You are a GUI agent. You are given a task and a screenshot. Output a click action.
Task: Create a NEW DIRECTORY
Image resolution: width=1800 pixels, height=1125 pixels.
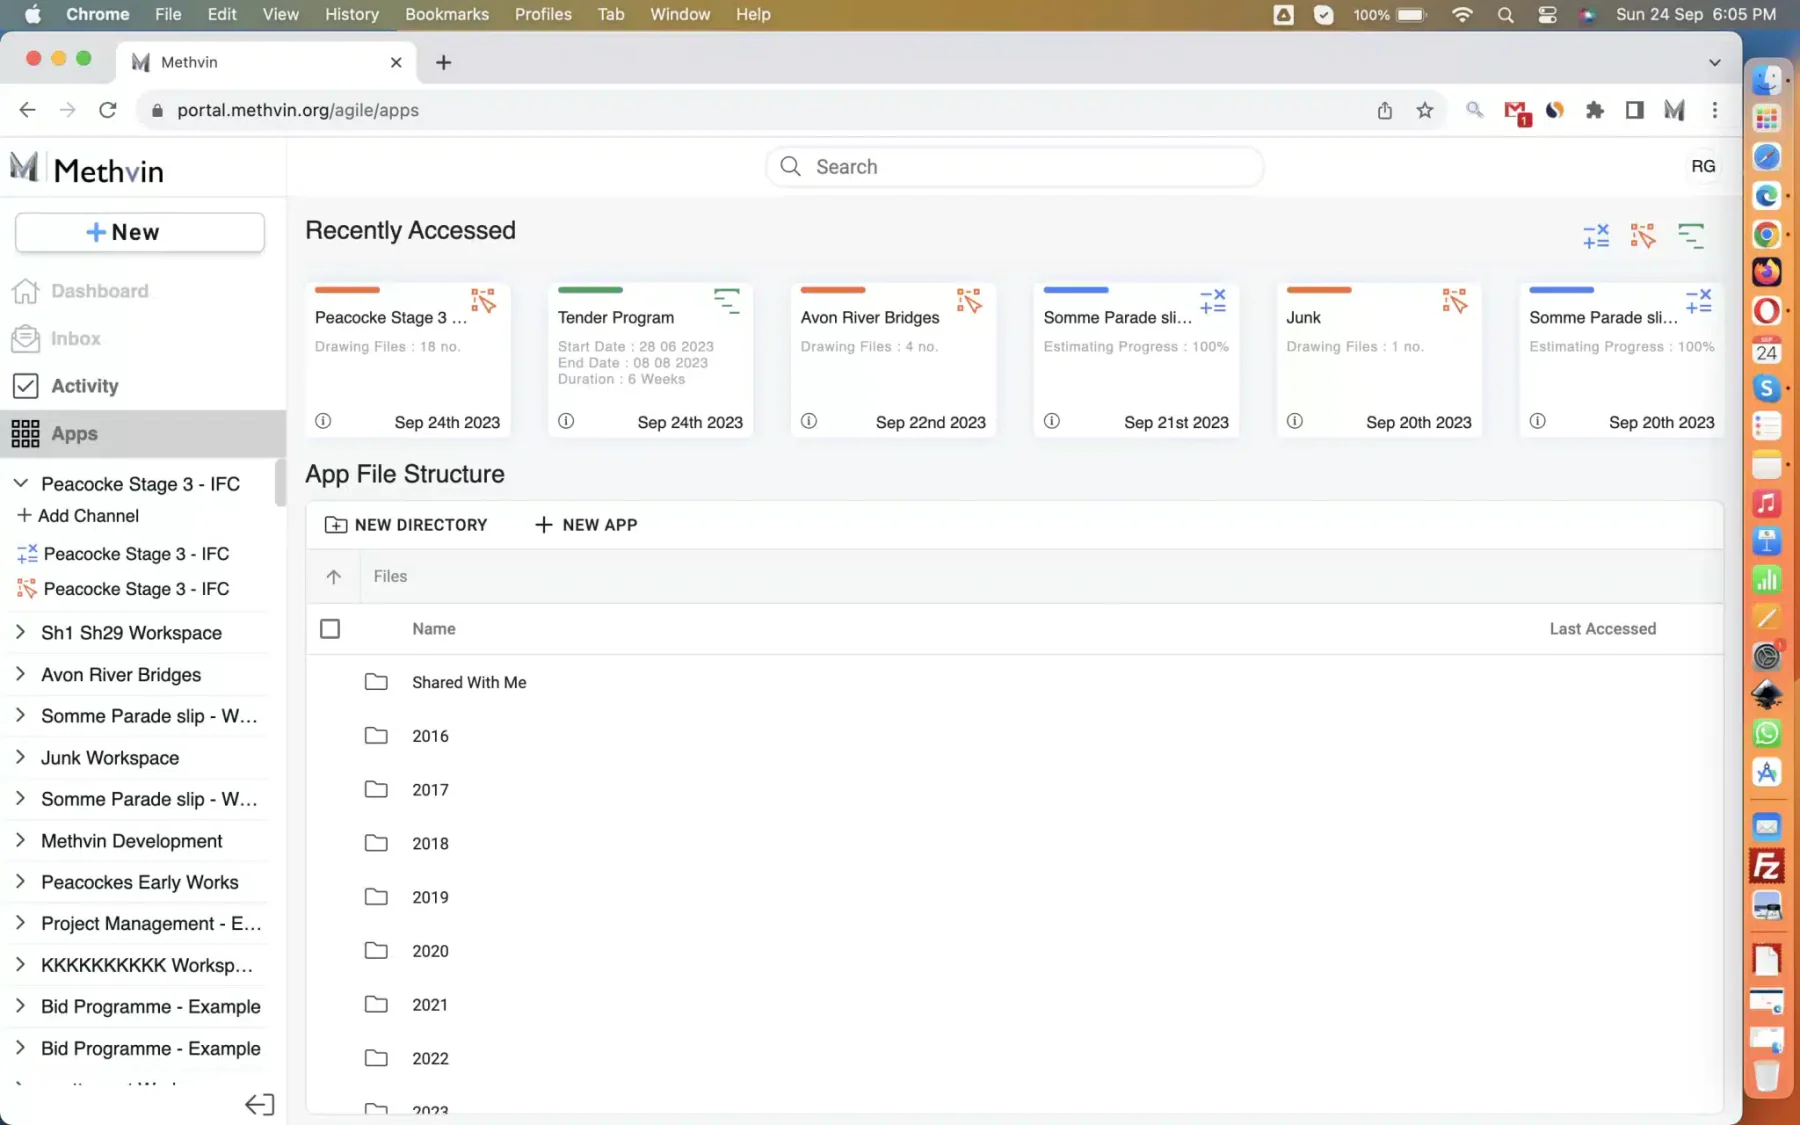pyautogui.click(x=406, y=525)
